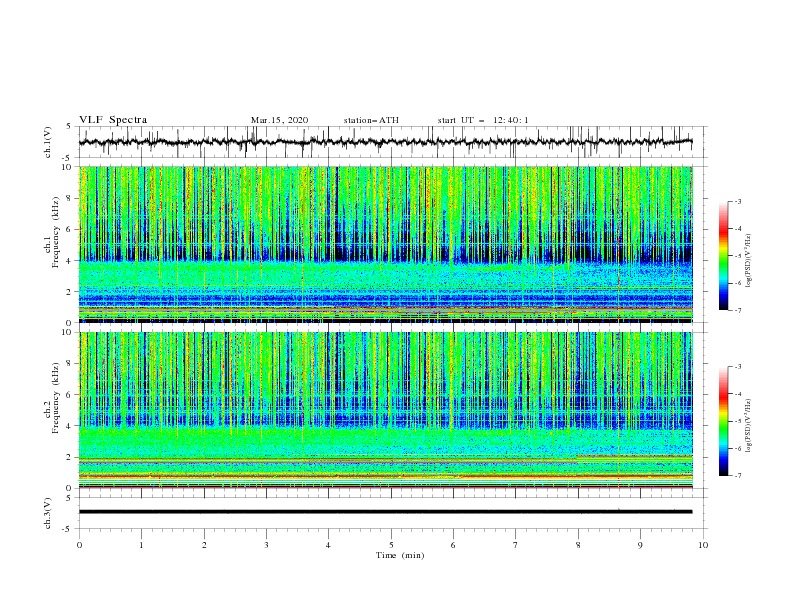
Task: Click the "Time (min)" x-axis label
Action: point(400,555)
